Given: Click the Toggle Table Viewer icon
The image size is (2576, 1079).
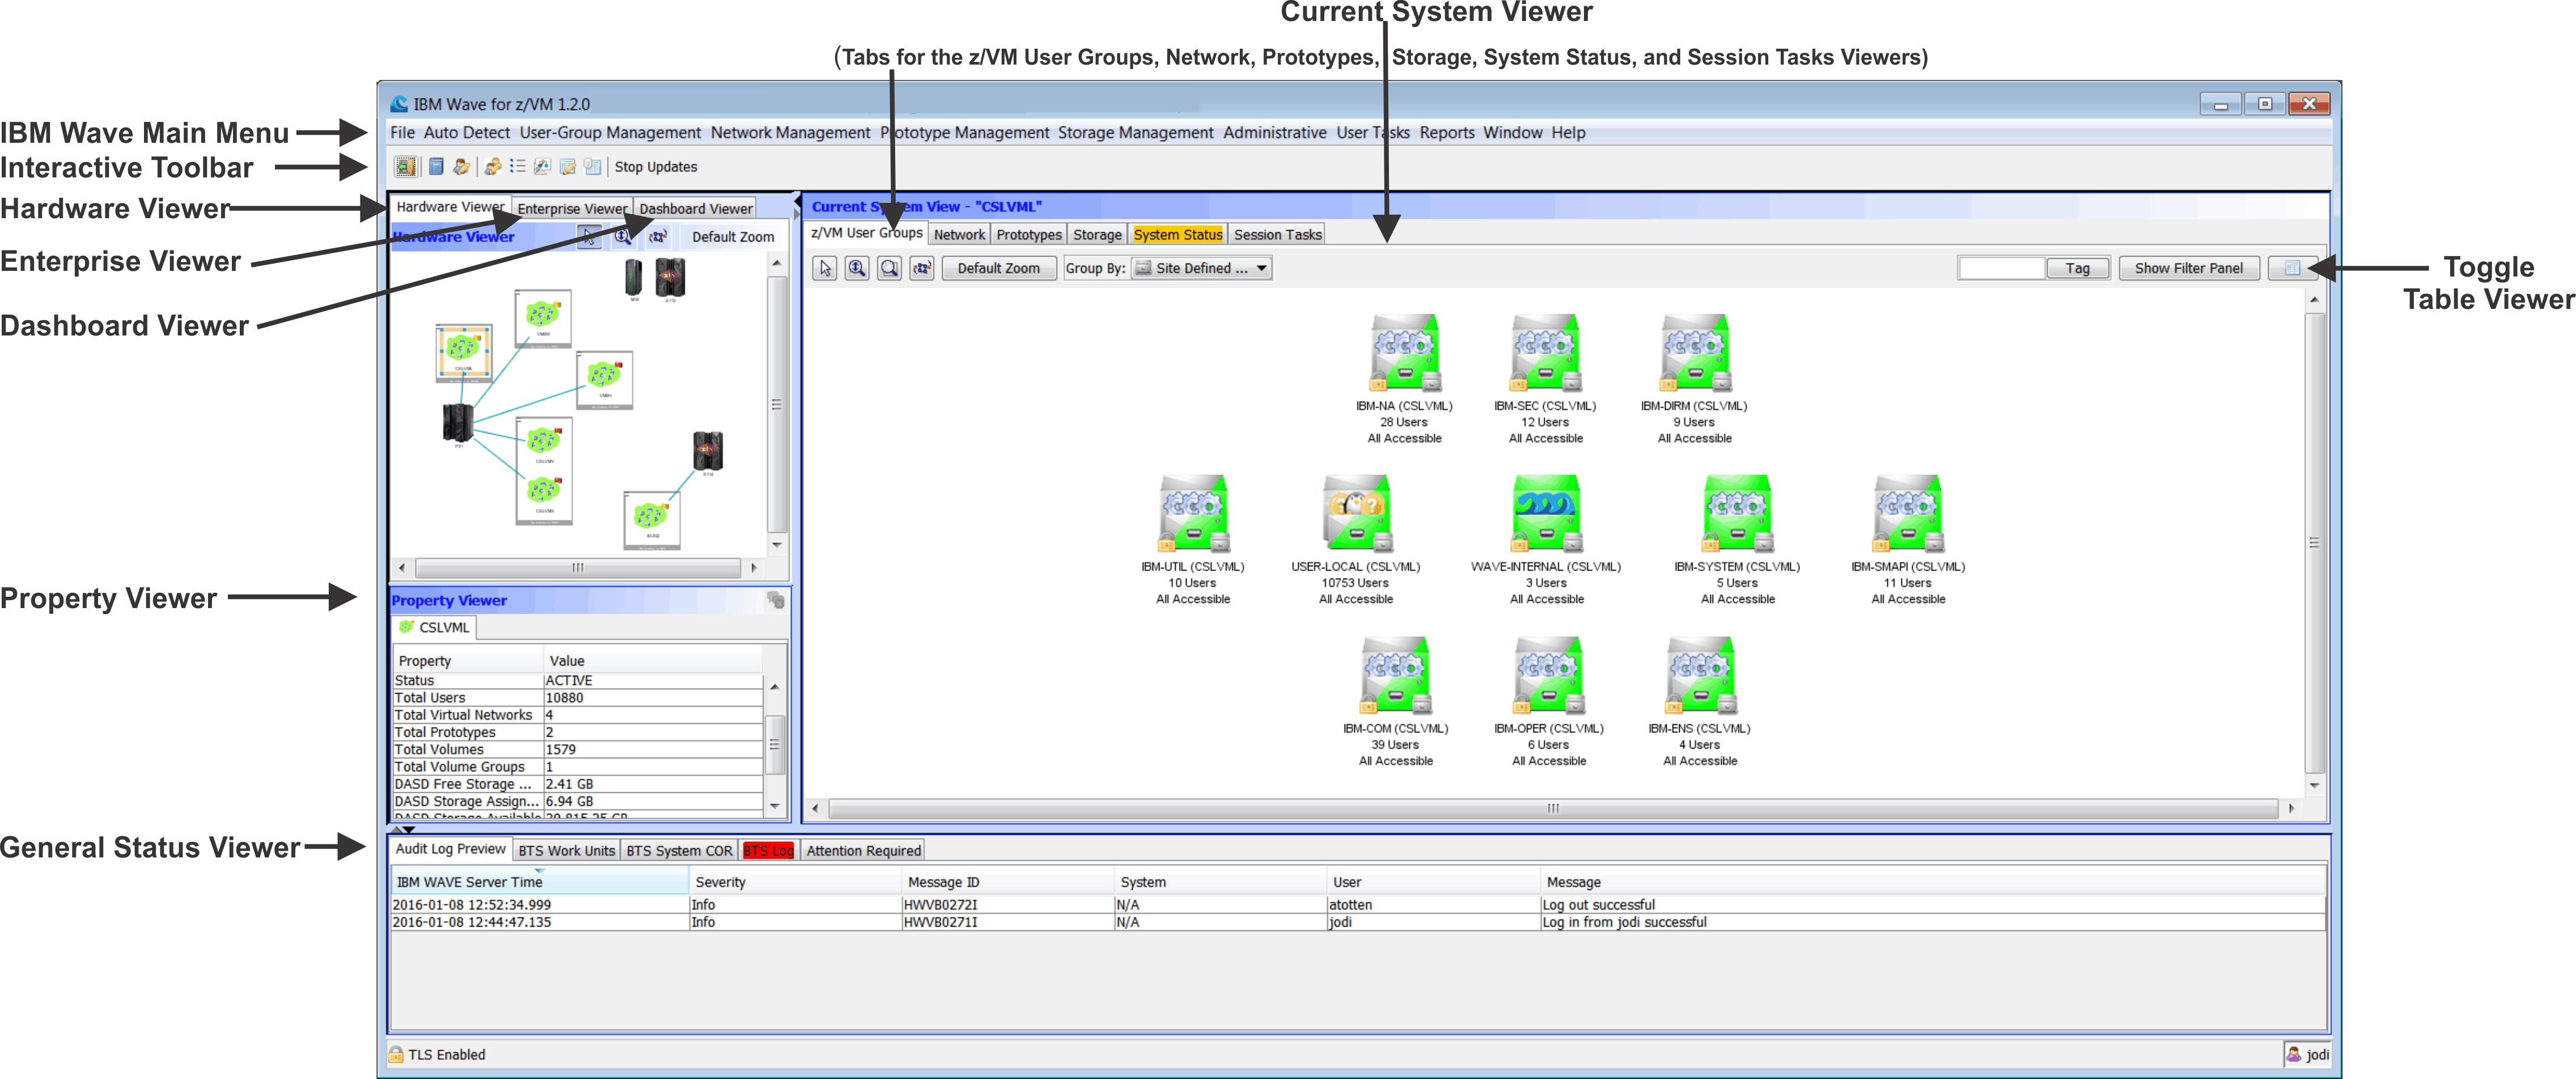Looking at the screenshot, I should pyautogui.click(x=2293, y=268).
